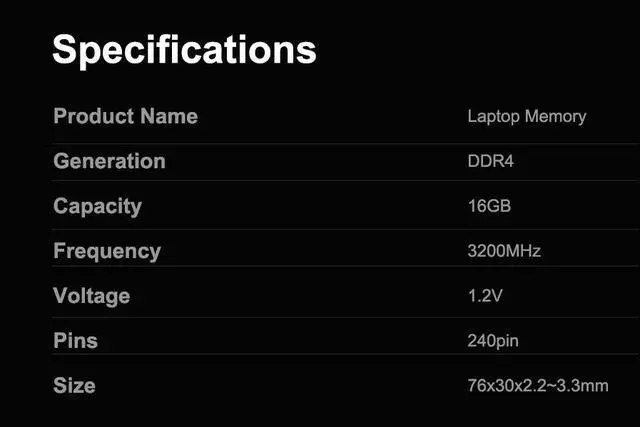
Task: Click the 3200MHz frequency value
Action: [x=504, y=251]
